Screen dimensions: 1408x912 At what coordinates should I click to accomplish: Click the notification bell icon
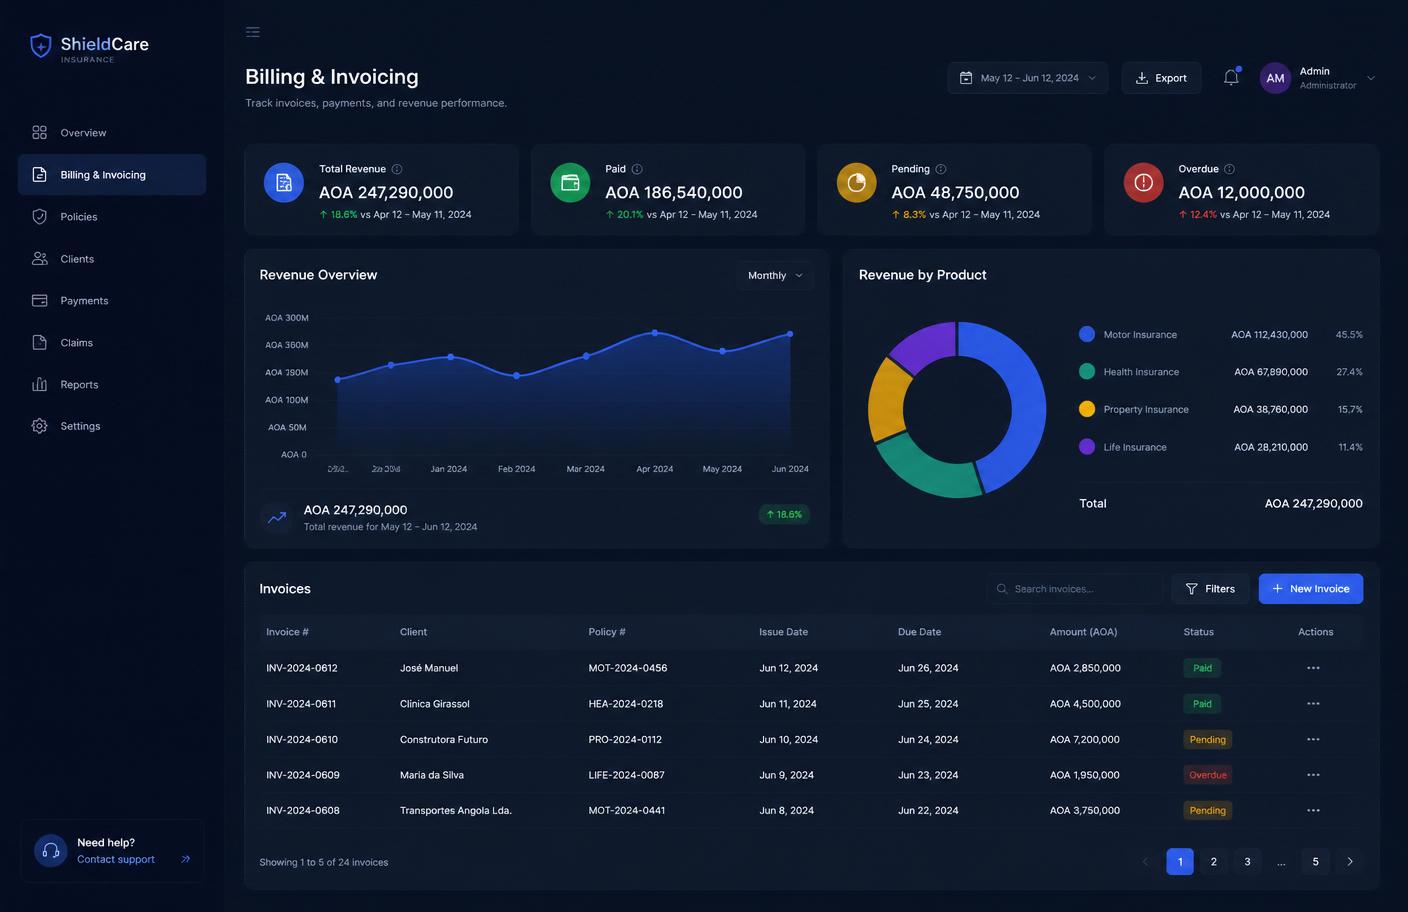point(1231,78)
